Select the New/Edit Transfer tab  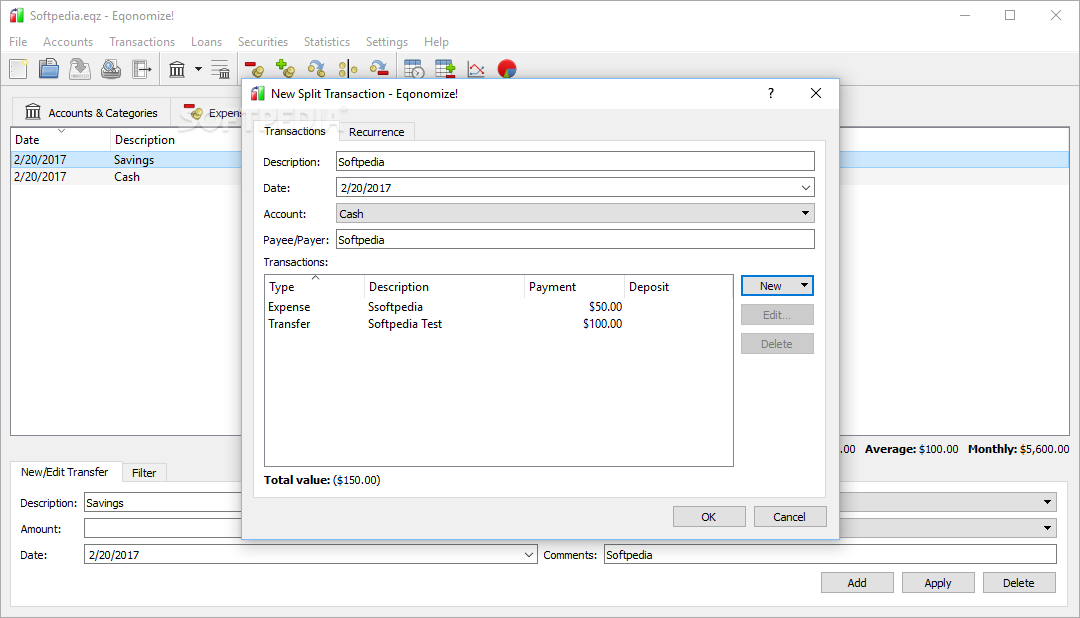tap(65, 472)
